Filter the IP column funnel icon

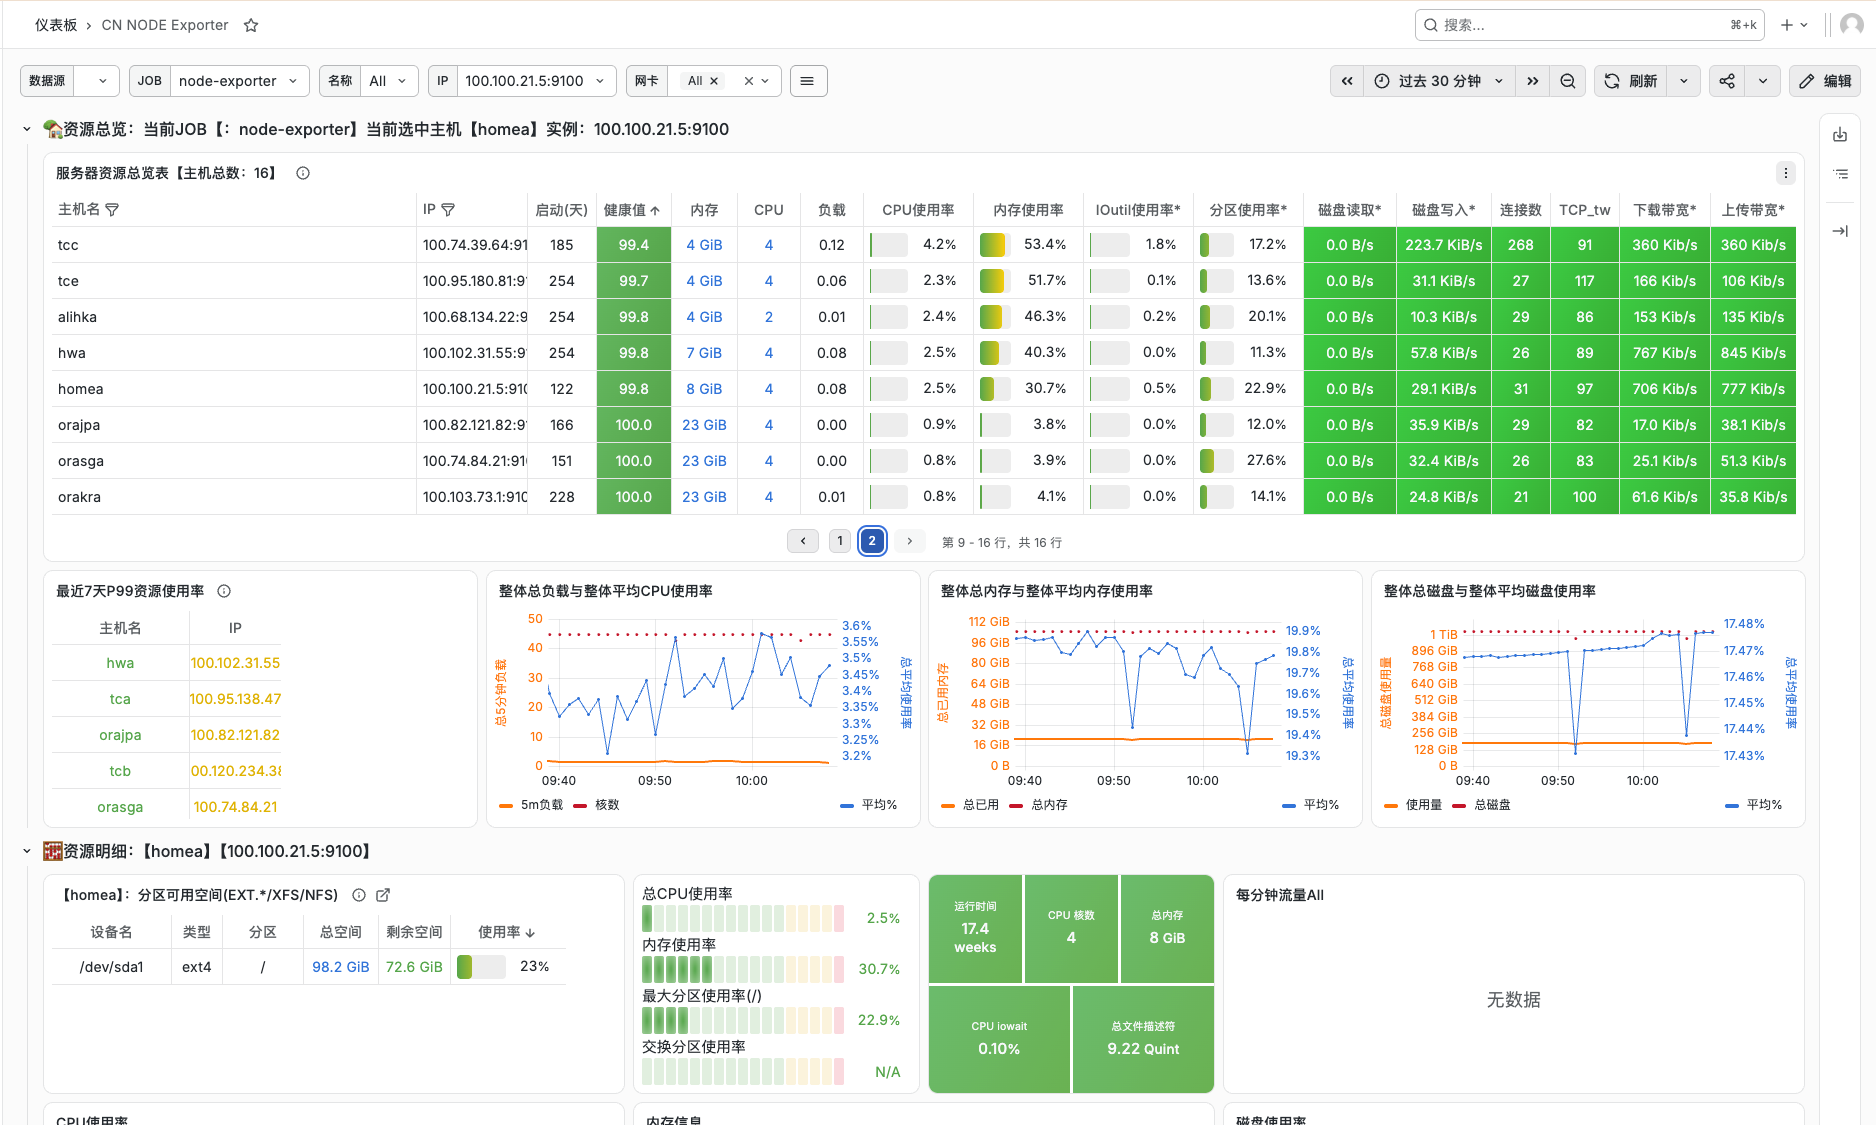[x=448, y=210]
